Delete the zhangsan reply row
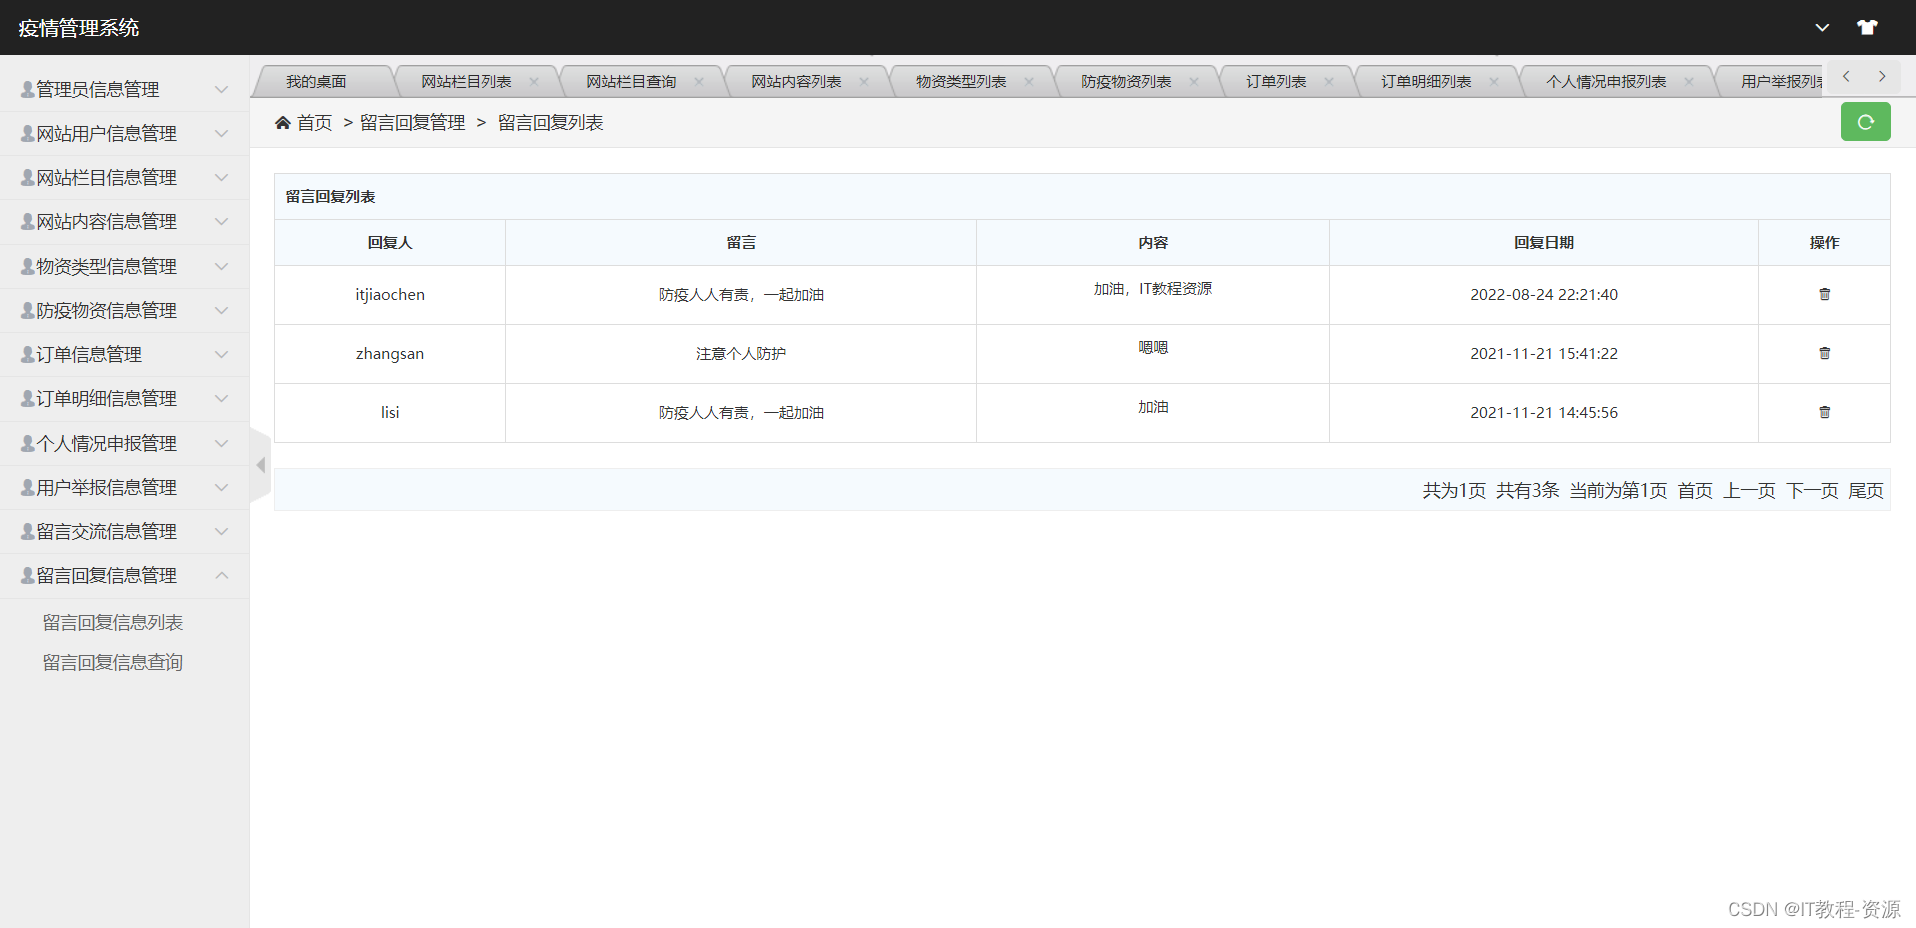1916x928 pixels. tap(1824, 353)
